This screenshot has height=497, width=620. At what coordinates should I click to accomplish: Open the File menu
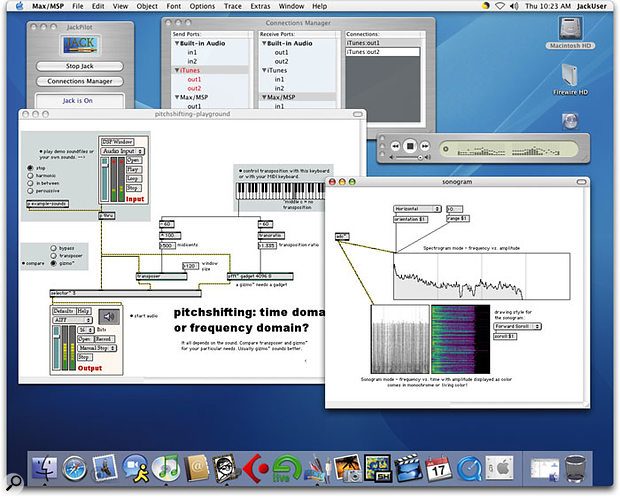pos(78,6)
